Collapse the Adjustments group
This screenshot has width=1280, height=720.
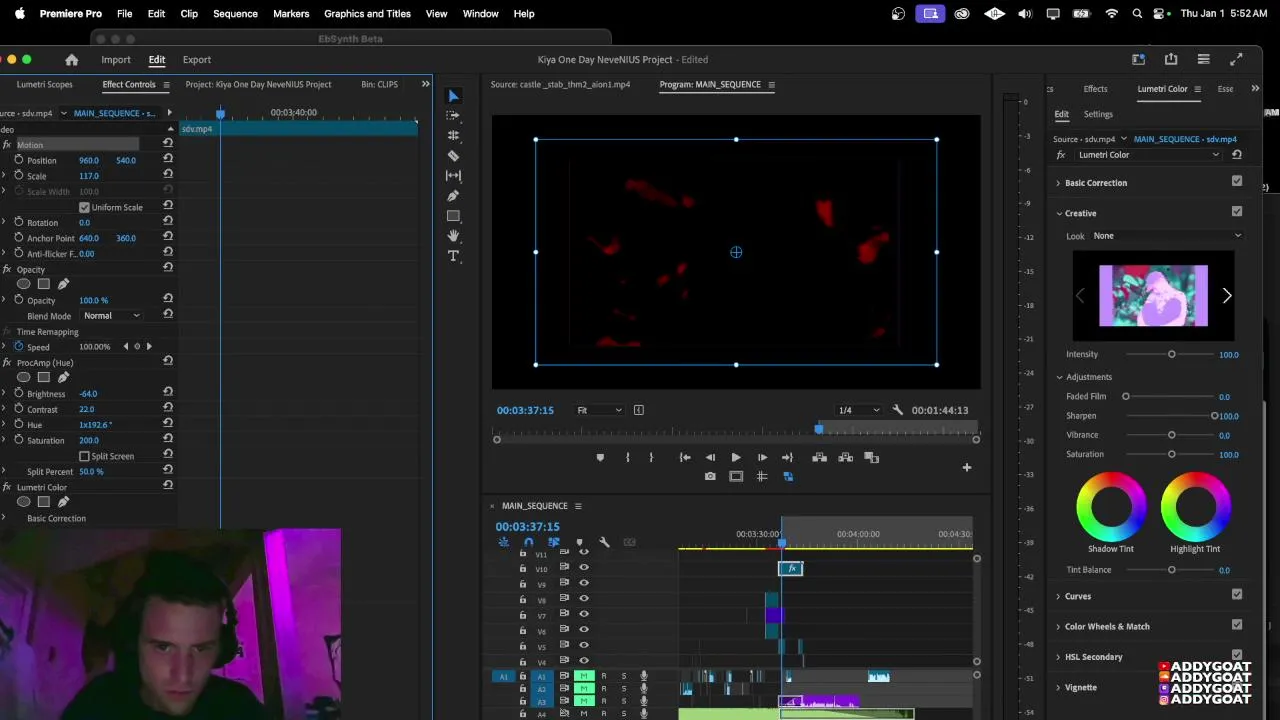point(1059,377)
